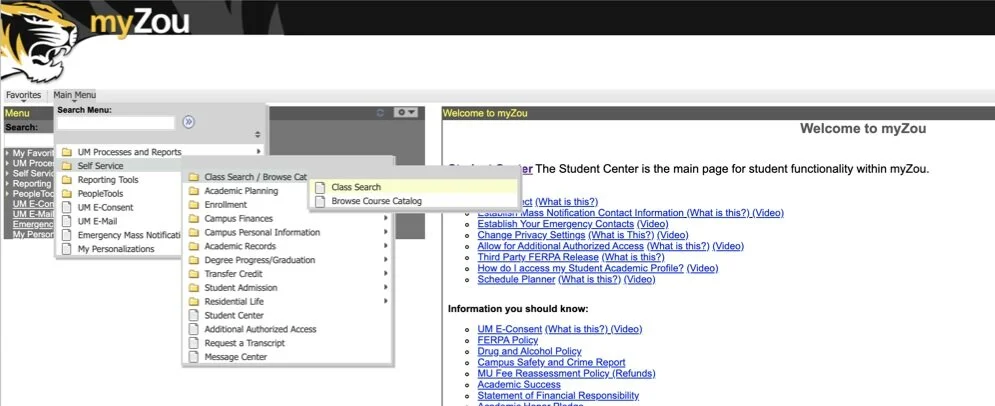Click the Enrollment folder icon

click(x=194, y=205)
